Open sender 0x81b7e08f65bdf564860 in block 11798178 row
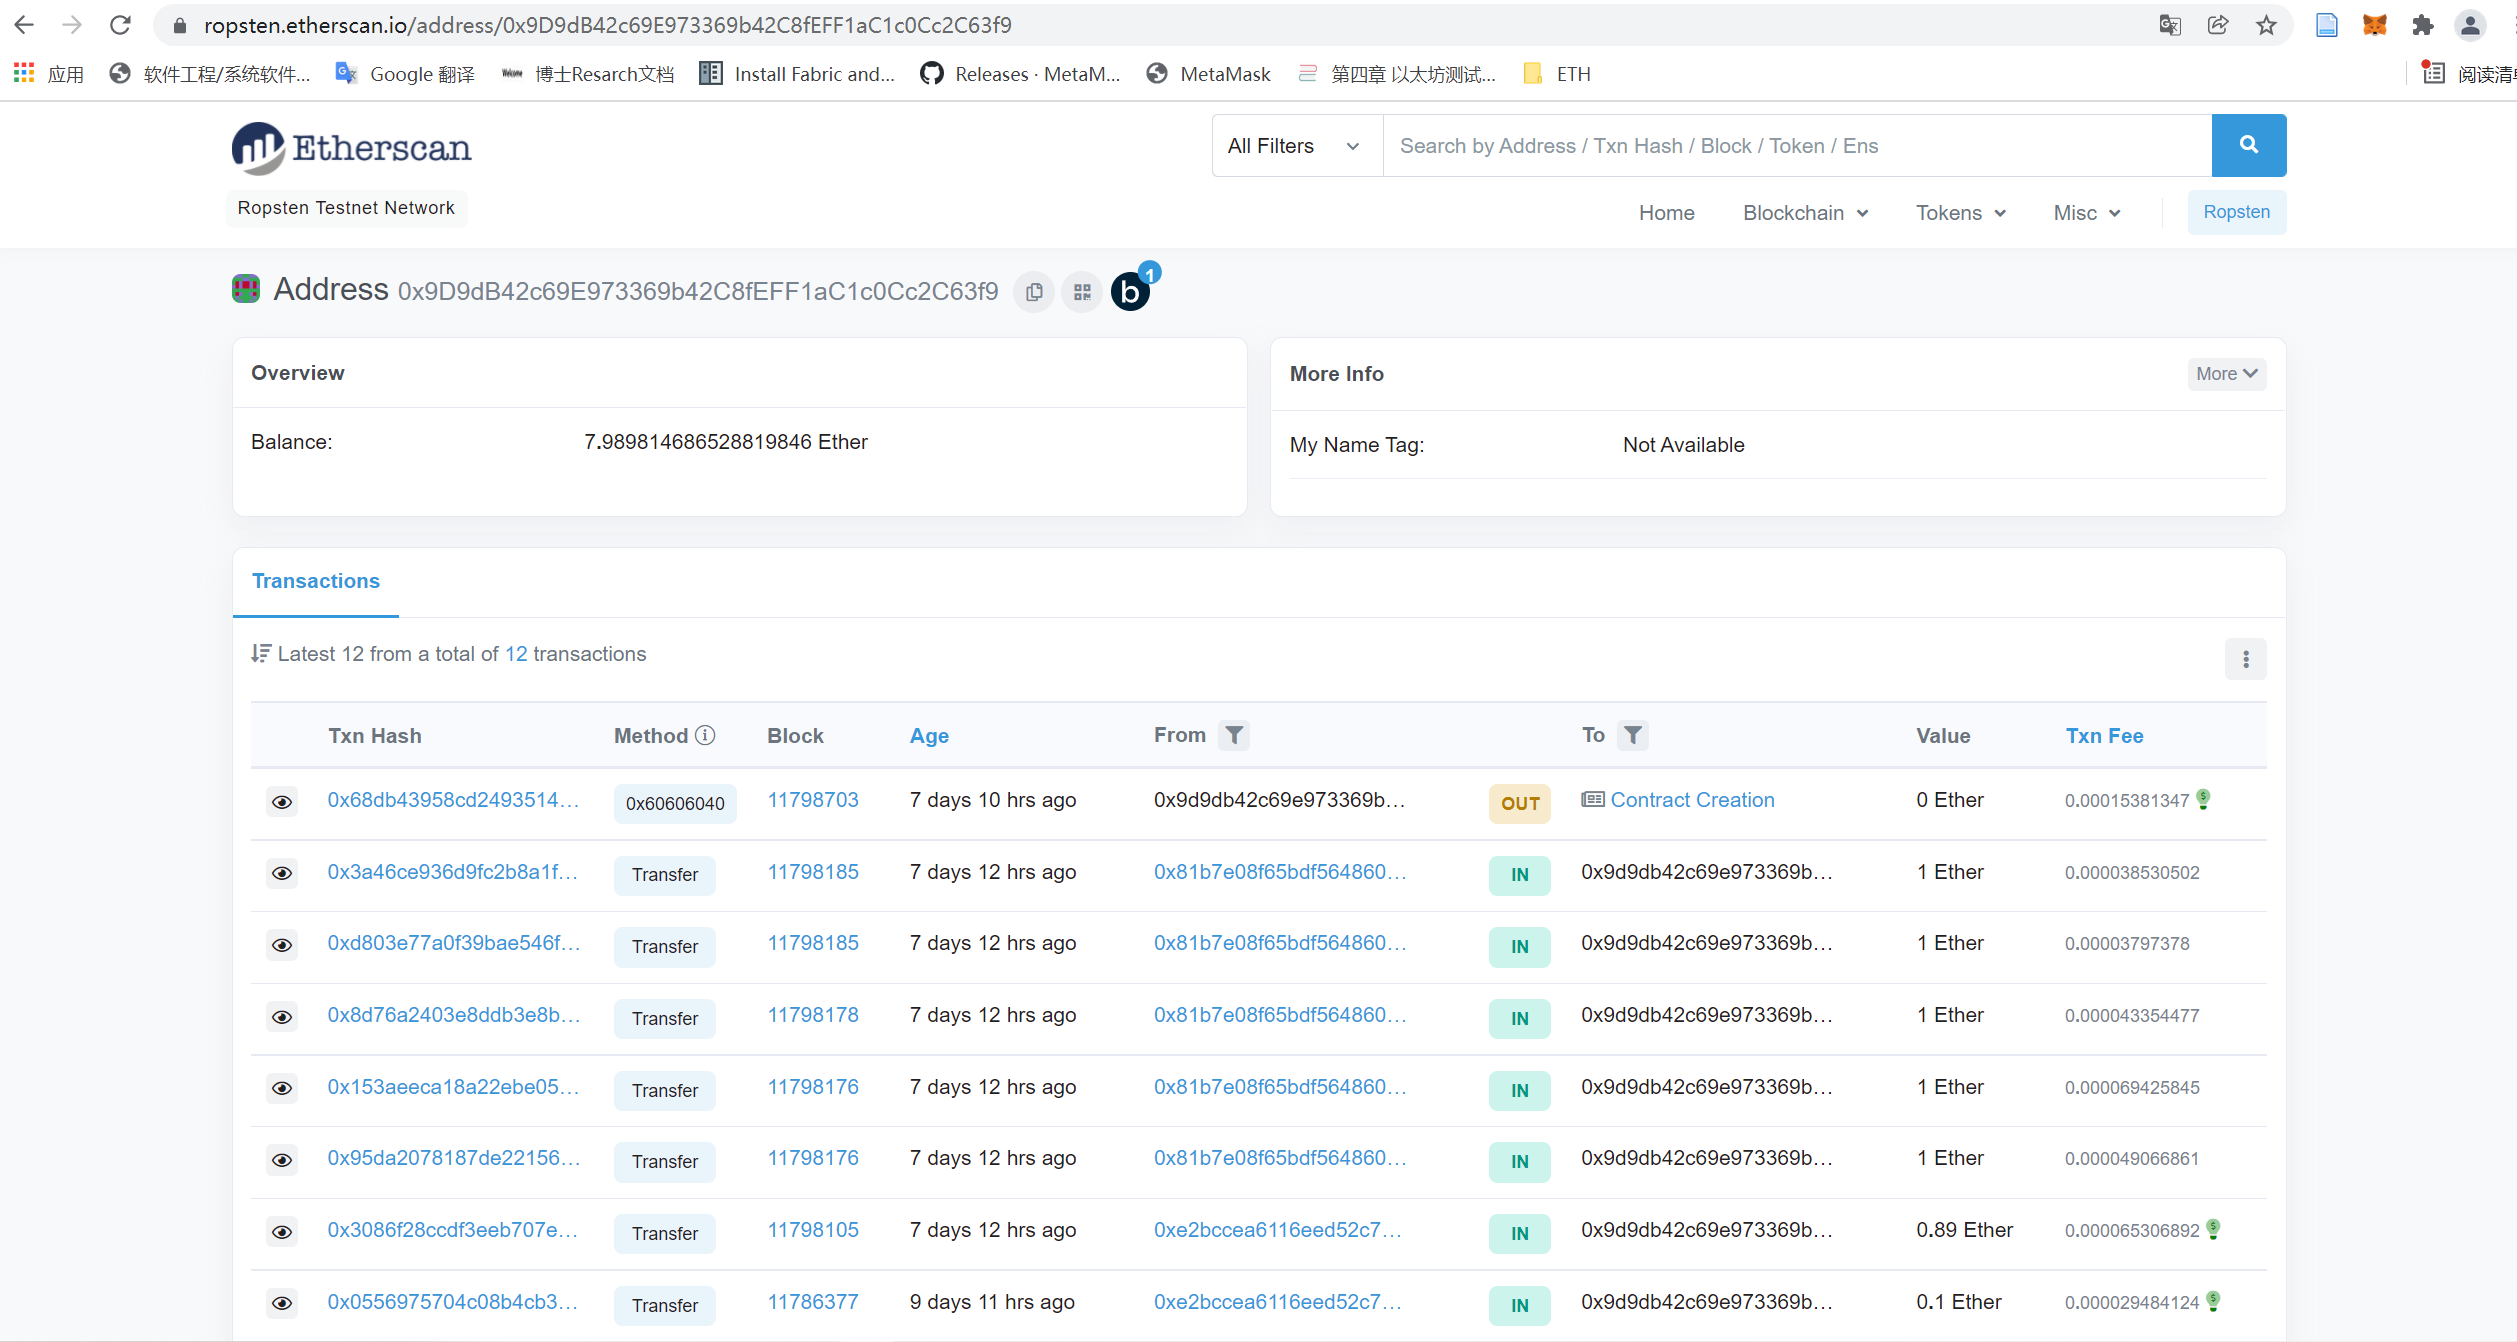The width and height of the screenshot is (2517, 1342). click(1279, 1015)
